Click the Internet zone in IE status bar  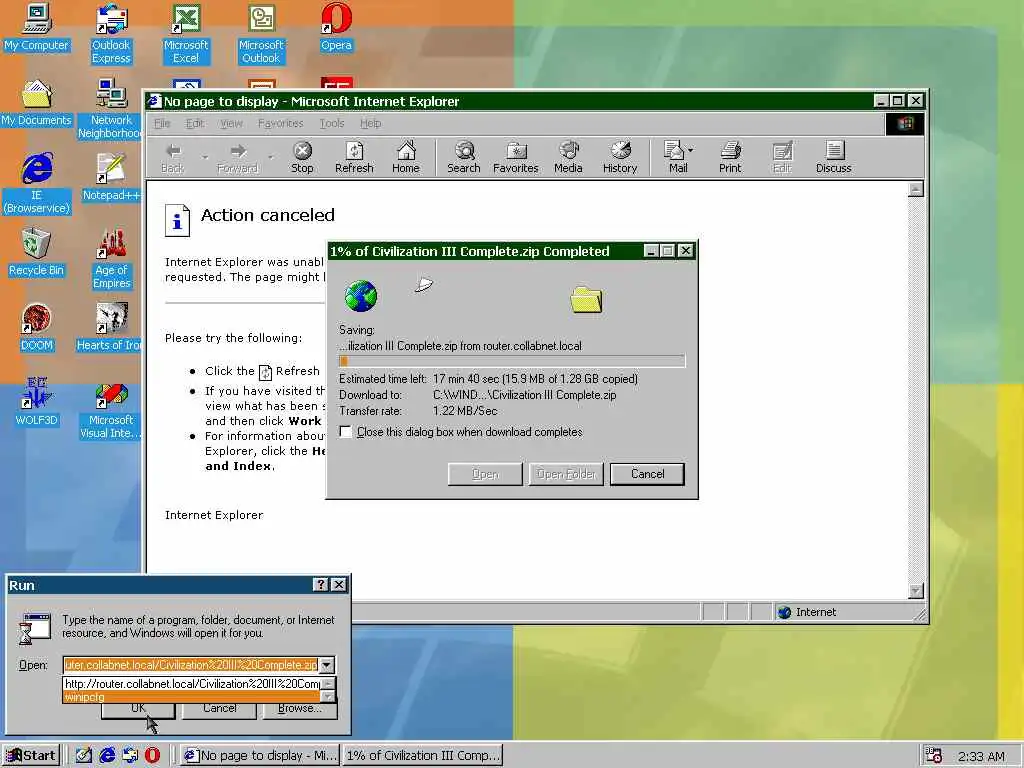pyautogui.click(x=807, y=612)
